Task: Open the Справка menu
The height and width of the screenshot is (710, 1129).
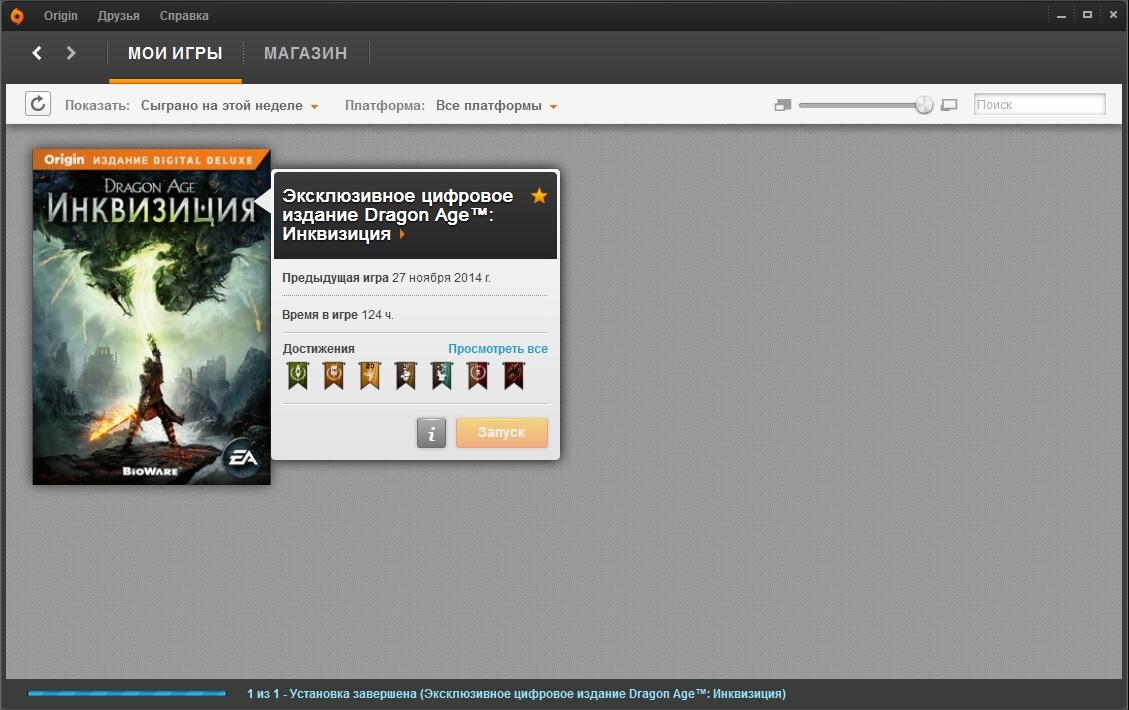Action: [184, 16]
